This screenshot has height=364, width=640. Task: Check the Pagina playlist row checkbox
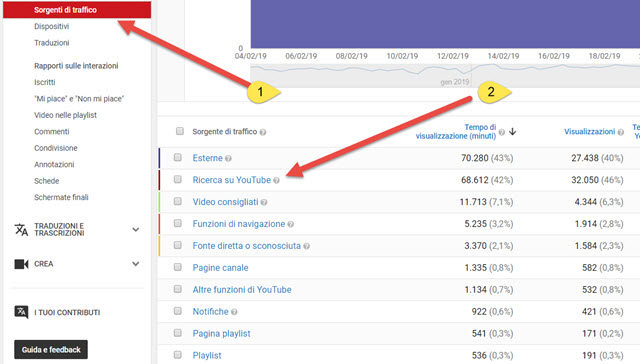tap(178, 333)
